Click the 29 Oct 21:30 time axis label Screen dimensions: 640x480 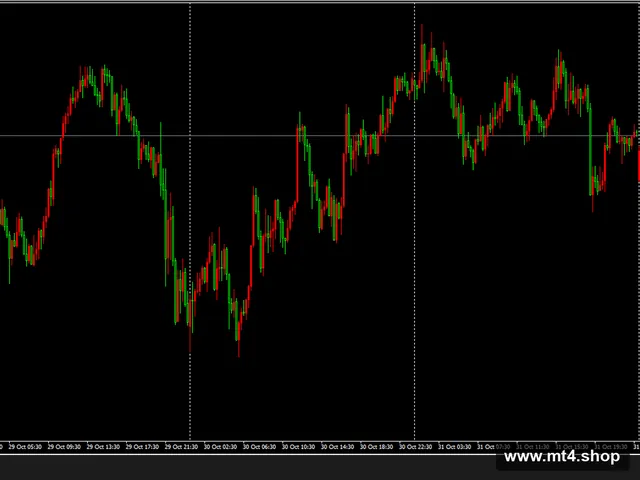point(181,447)
